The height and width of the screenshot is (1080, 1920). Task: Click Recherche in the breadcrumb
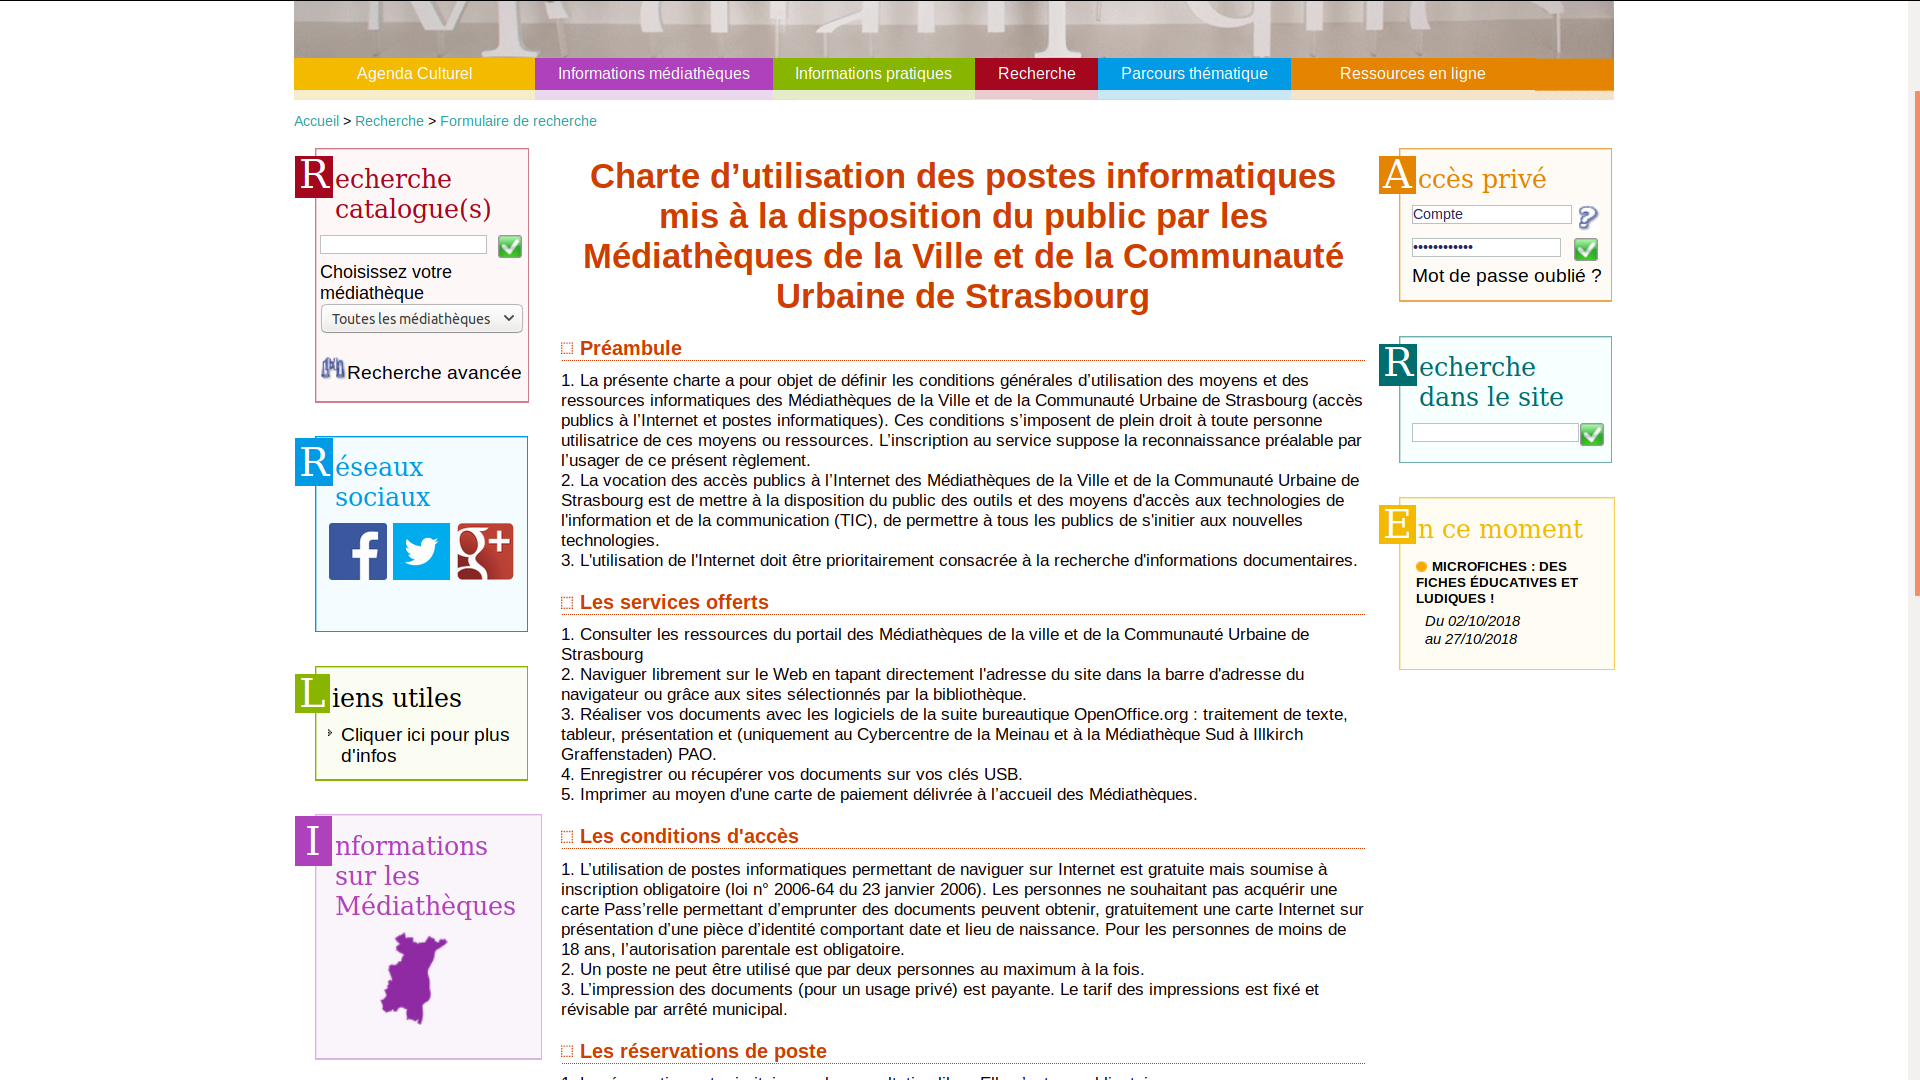point(389,121)
